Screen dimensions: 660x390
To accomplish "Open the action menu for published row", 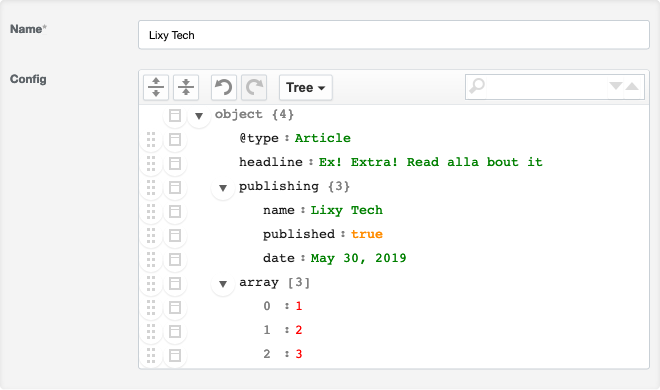I will pos(175,235).
